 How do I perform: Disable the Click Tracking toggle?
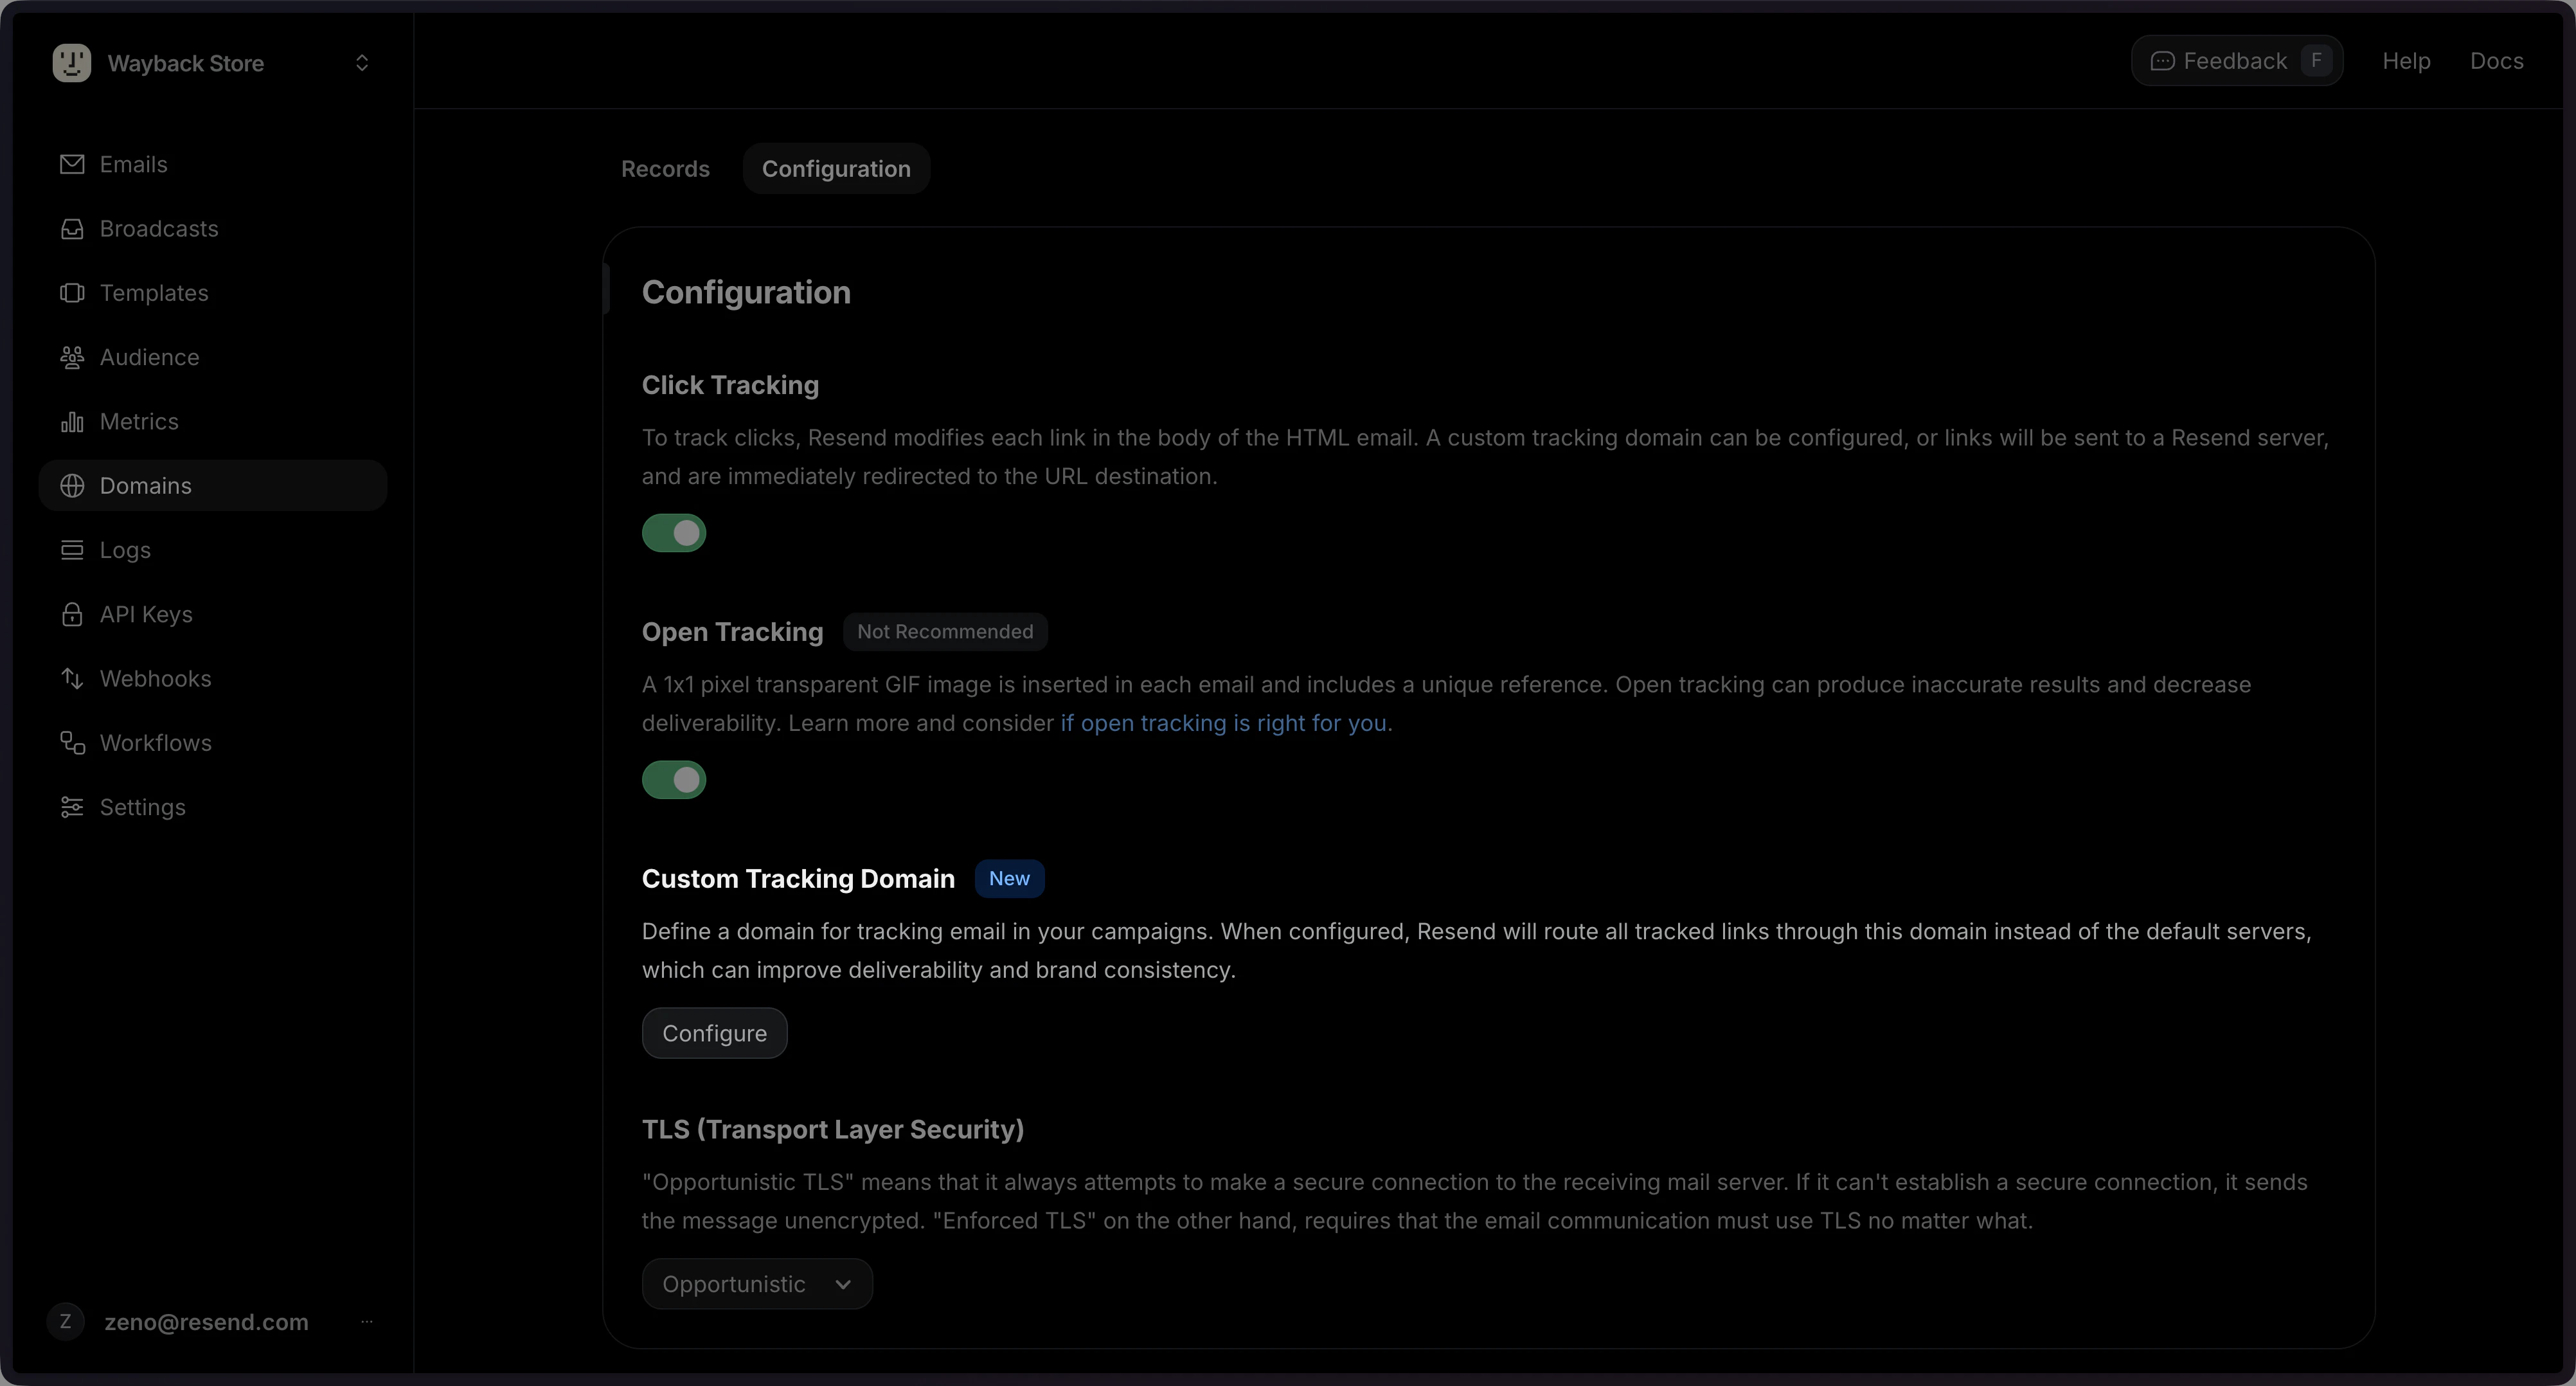point(674,533)
